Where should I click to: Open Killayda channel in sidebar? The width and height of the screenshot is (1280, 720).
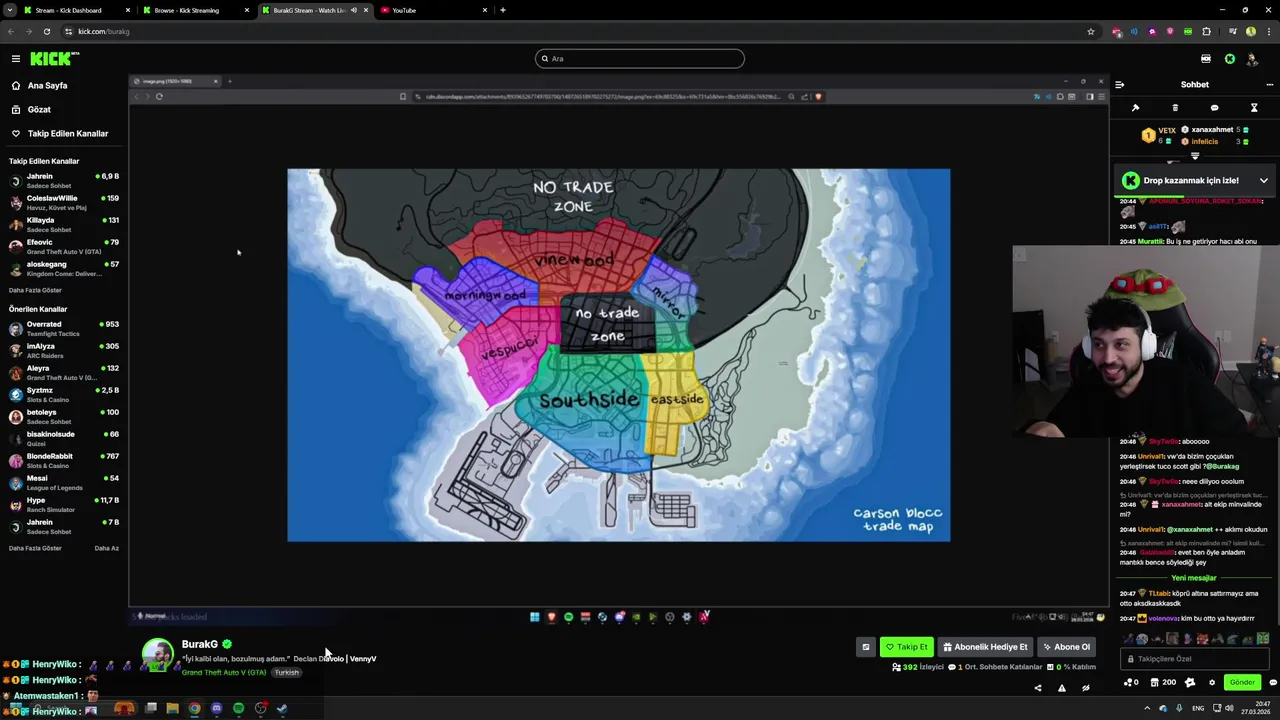pos(64,224)
